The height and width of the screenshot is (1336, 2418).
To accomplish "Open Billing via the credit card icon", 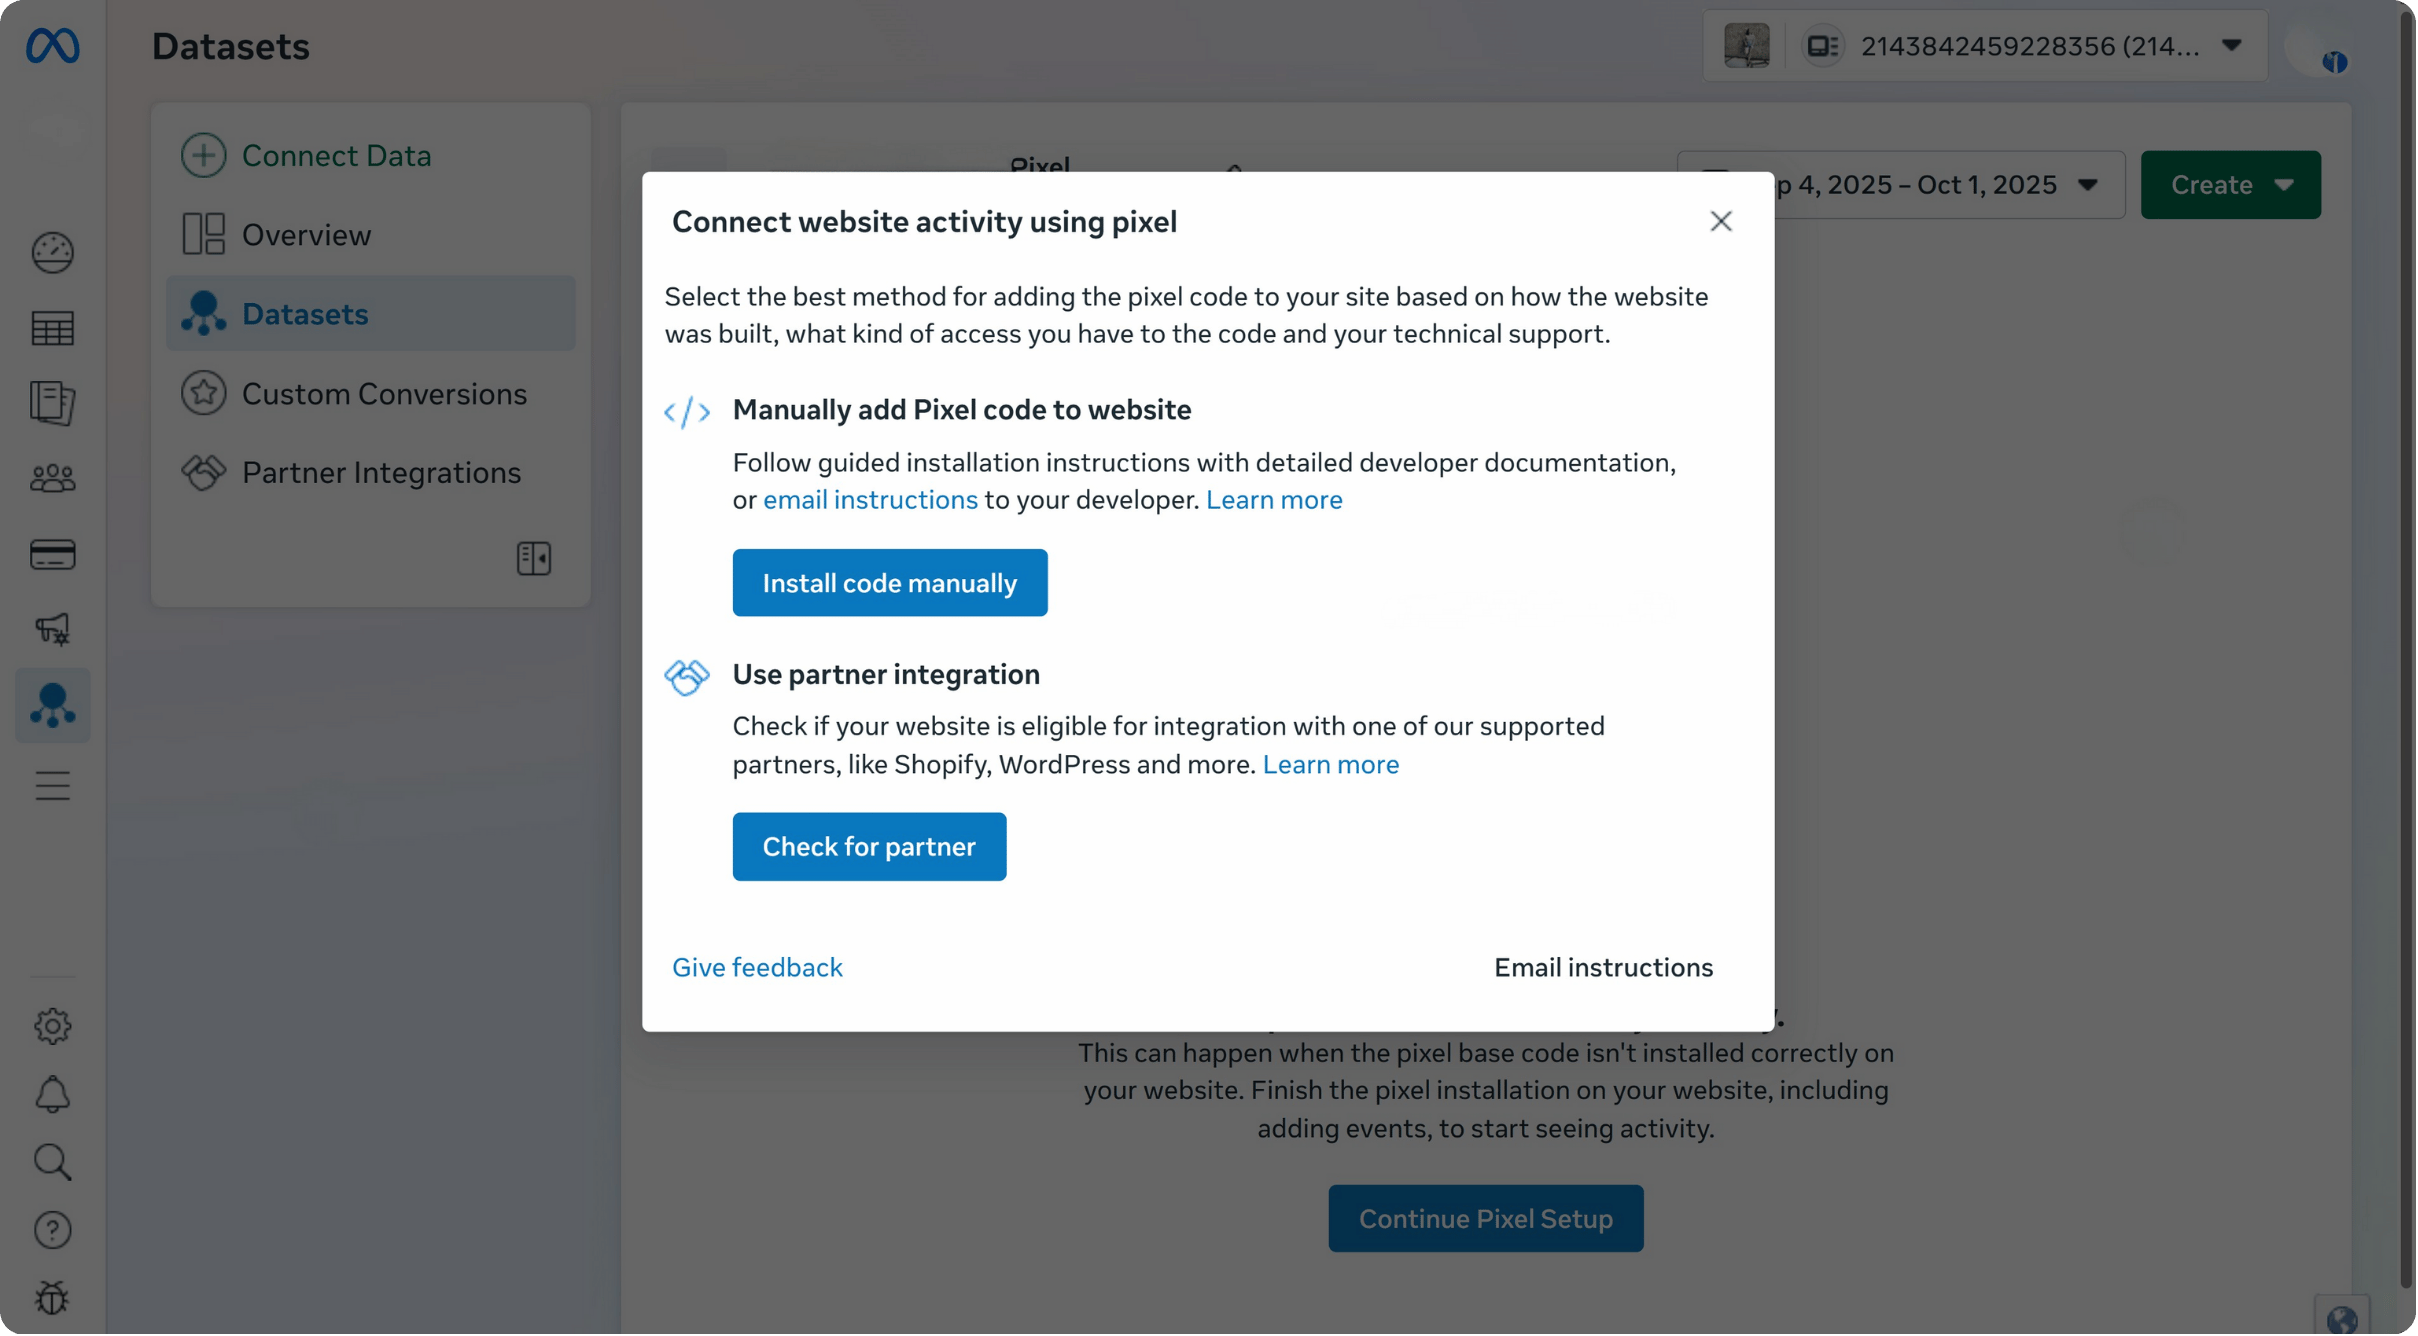I will tap(52, 554).
